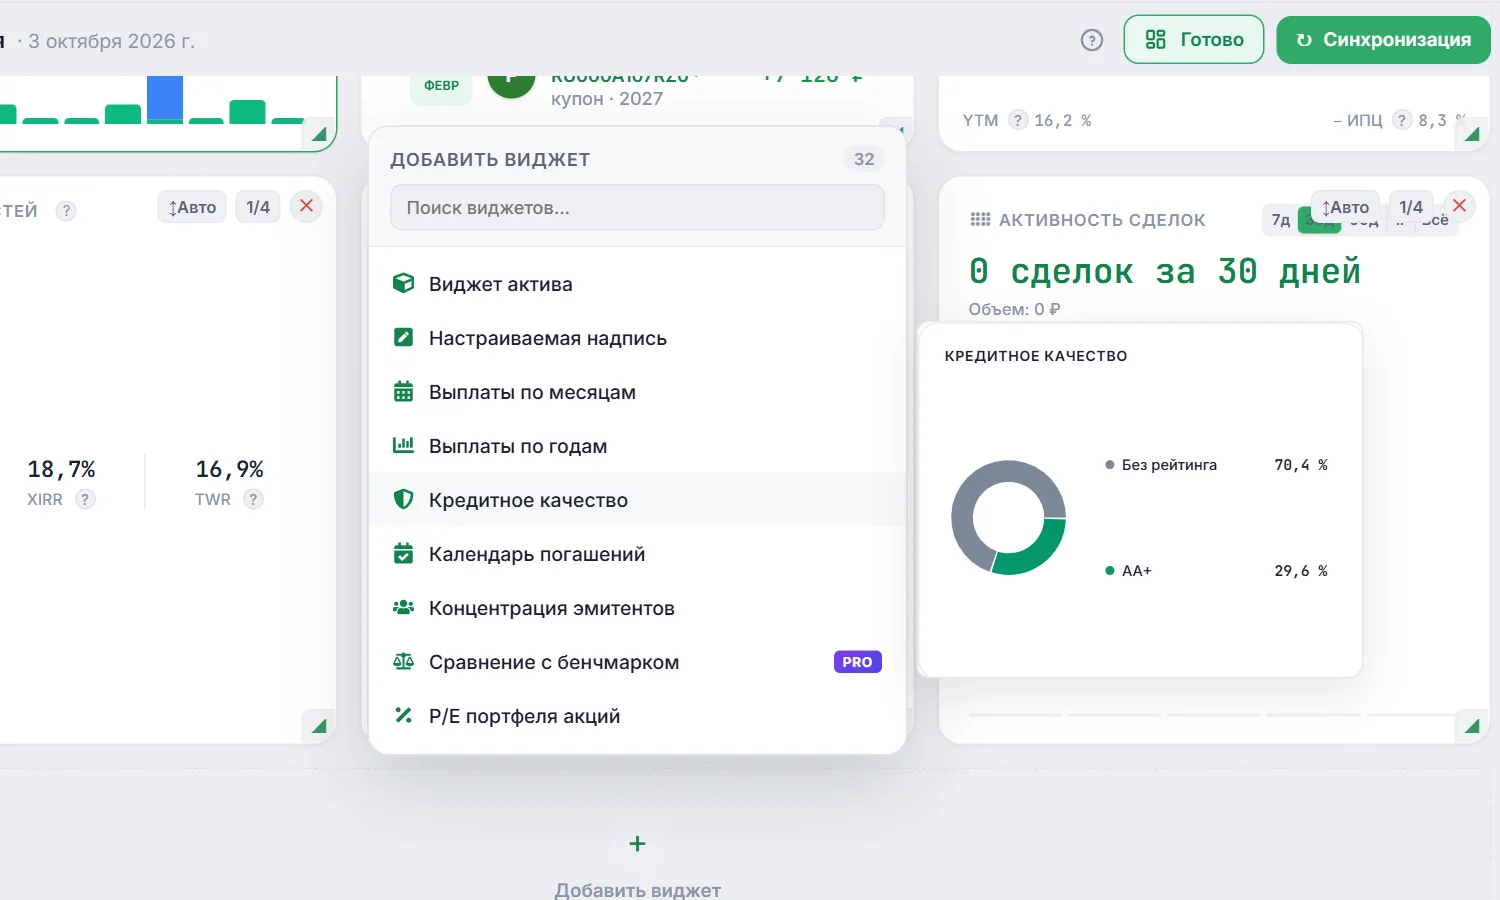1500x900 pixels.
Task: Click the plus icon to add widget
Action: pos(637,844)
